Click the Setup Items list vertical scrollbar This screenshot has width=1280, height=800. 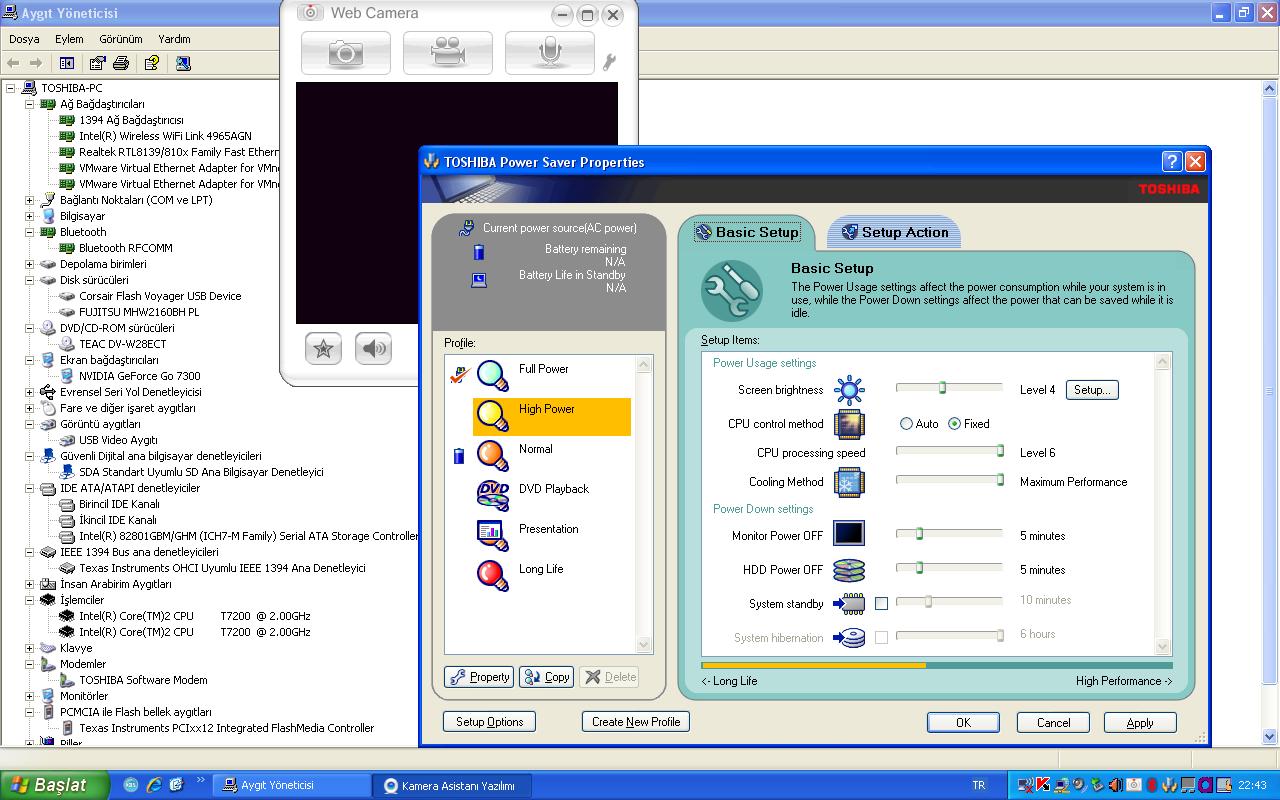(1162, 503)
